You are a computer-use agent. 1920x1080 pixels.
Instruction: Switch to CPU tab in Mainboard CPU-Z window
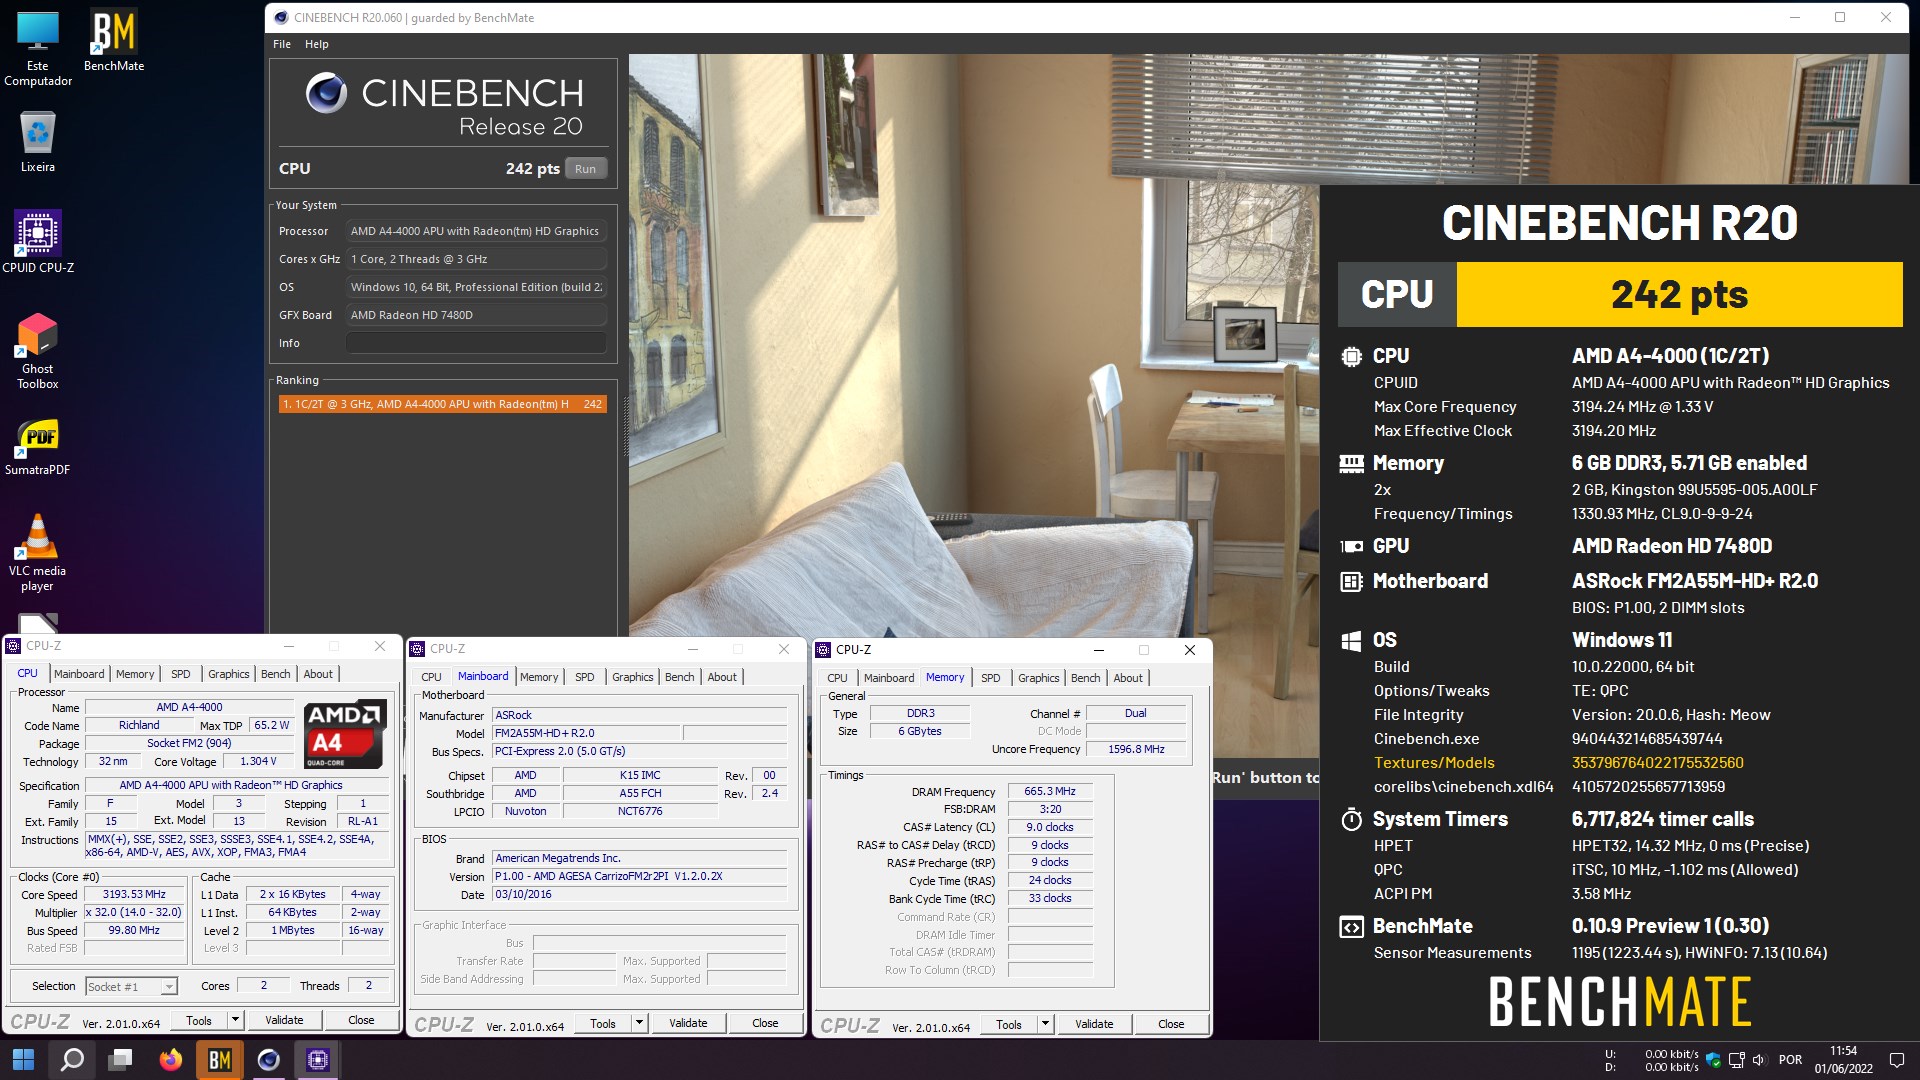[x=431, y=677]
